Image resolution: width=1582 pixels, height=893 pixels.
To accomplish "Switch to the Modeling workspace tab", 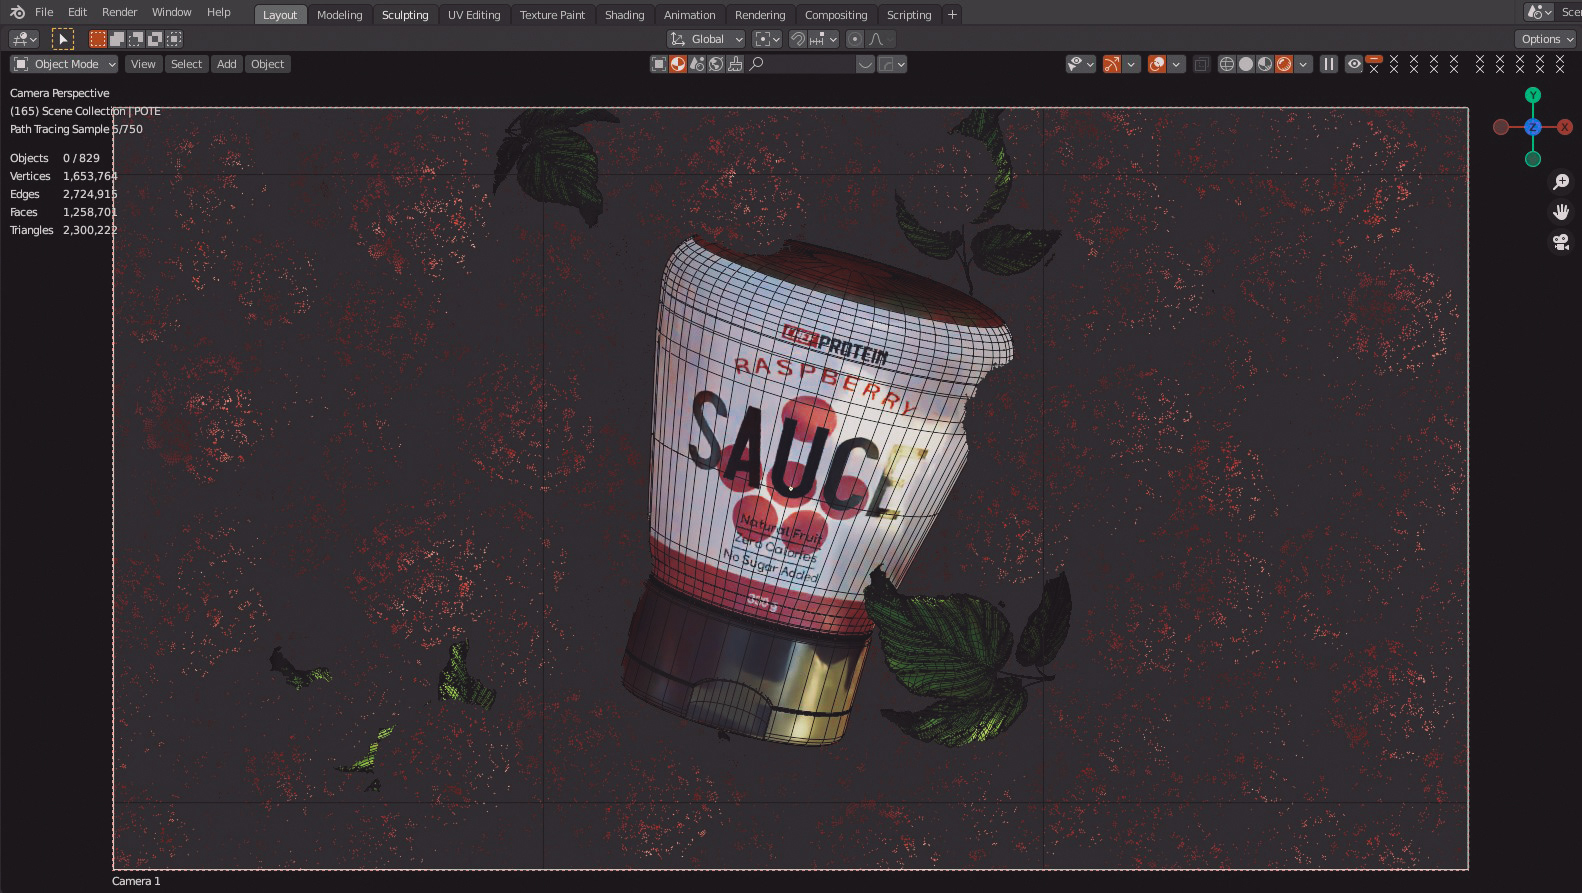I will tap(339, 15).
